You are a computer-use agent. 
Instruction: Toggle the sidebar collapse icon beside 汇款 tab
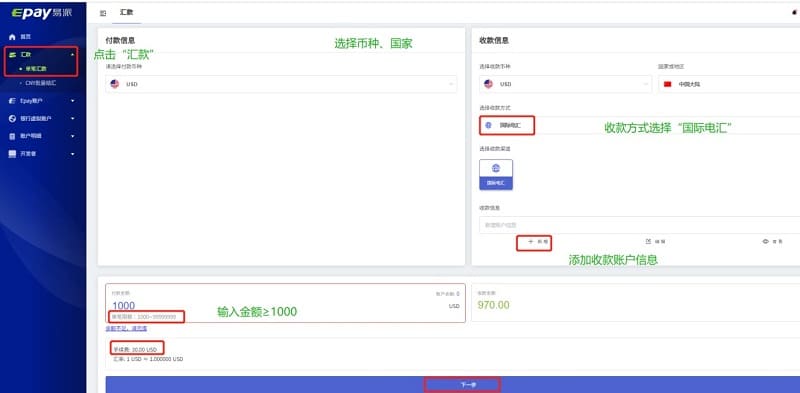103,13
